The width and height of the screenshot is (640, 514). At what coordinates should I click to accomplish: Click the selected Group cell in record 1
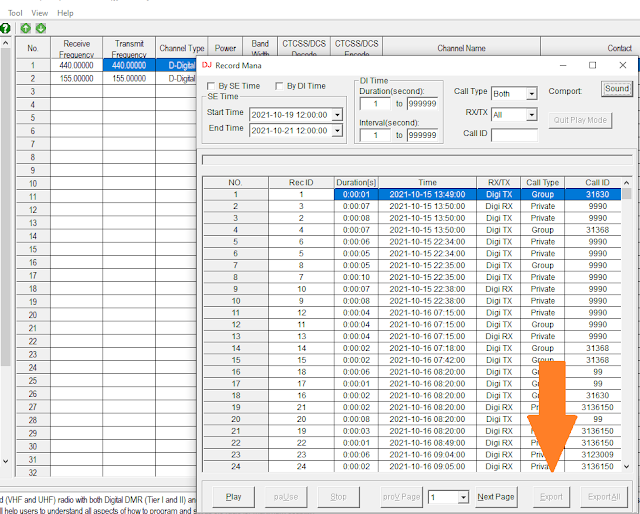[542, 194]
